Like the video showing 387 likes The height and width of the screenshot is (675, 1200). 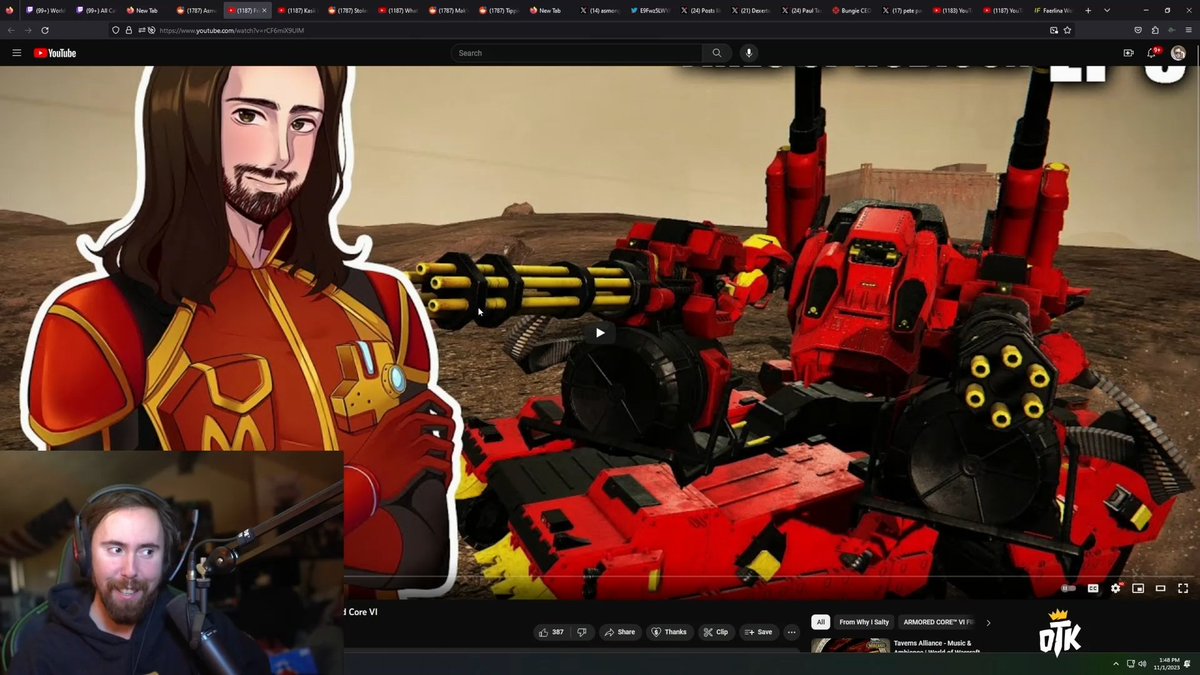551,632
